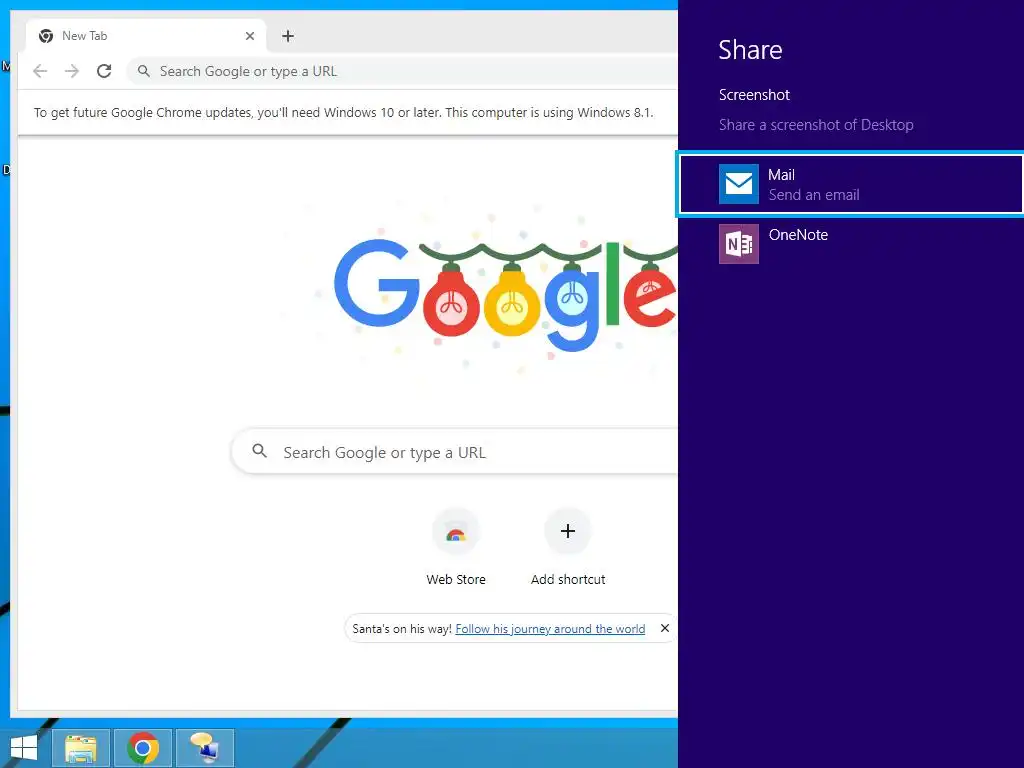1024x768 pixels.
Task: Dismiss the Santa's on his way notice
Action: 664,628
